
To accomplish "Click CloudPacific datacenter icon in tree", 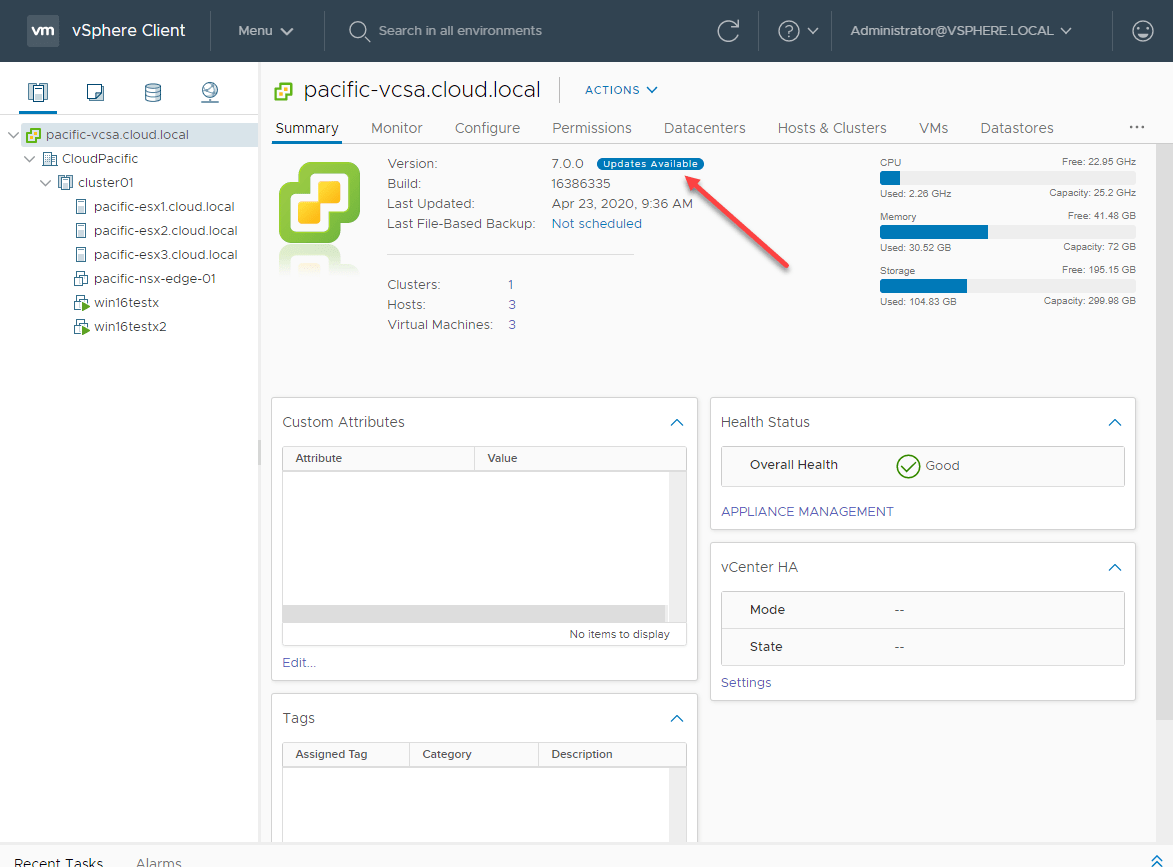I will [49, 159].
